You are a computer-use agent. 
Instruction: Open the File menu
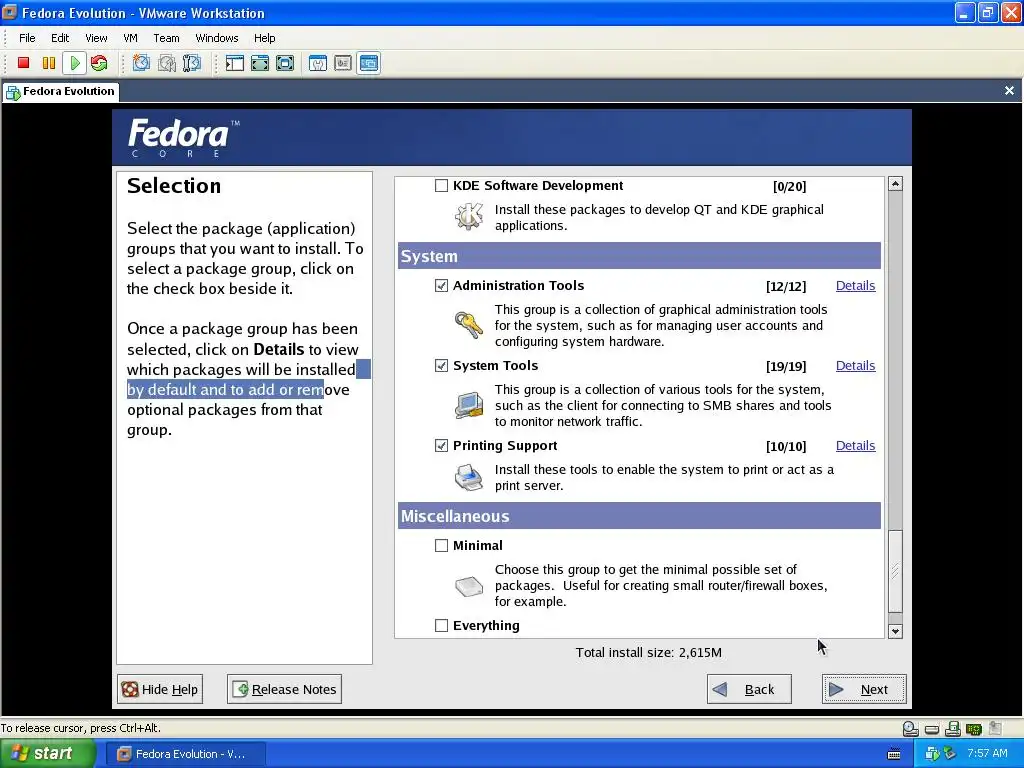click(x=27, y=38)
